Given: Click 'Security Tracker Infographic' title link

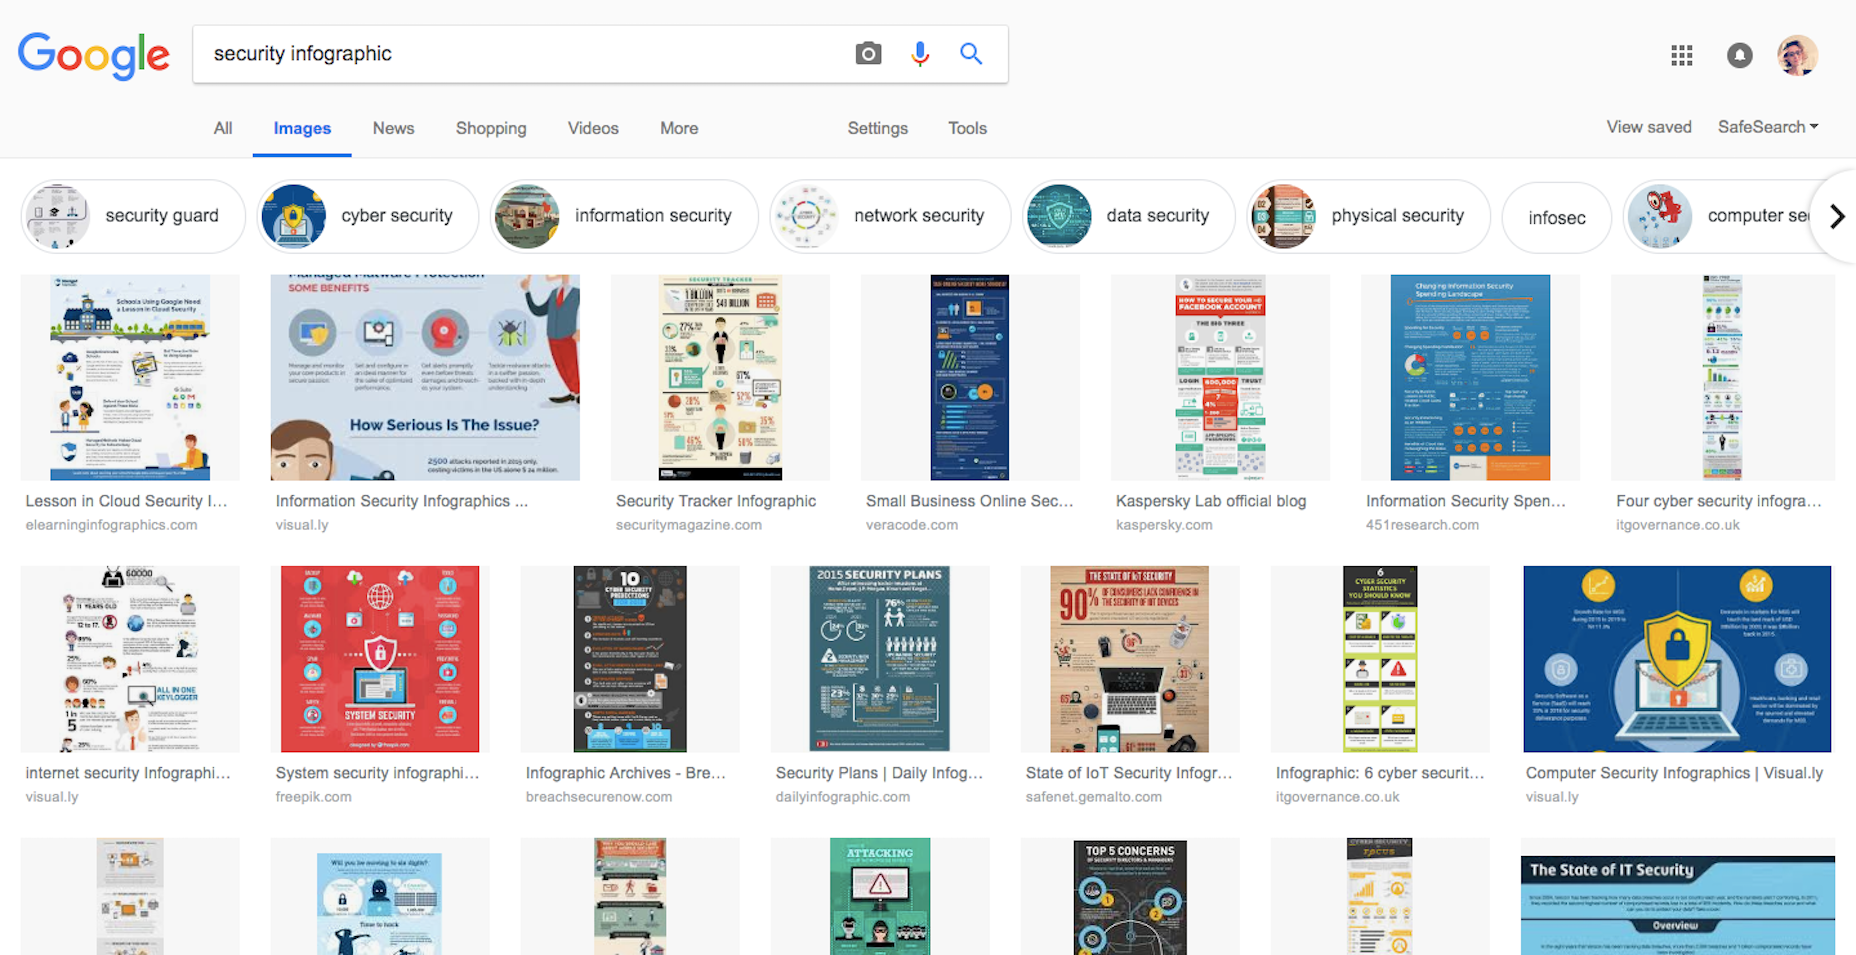Looking at the screenshot, I should (x=716, y=501).
